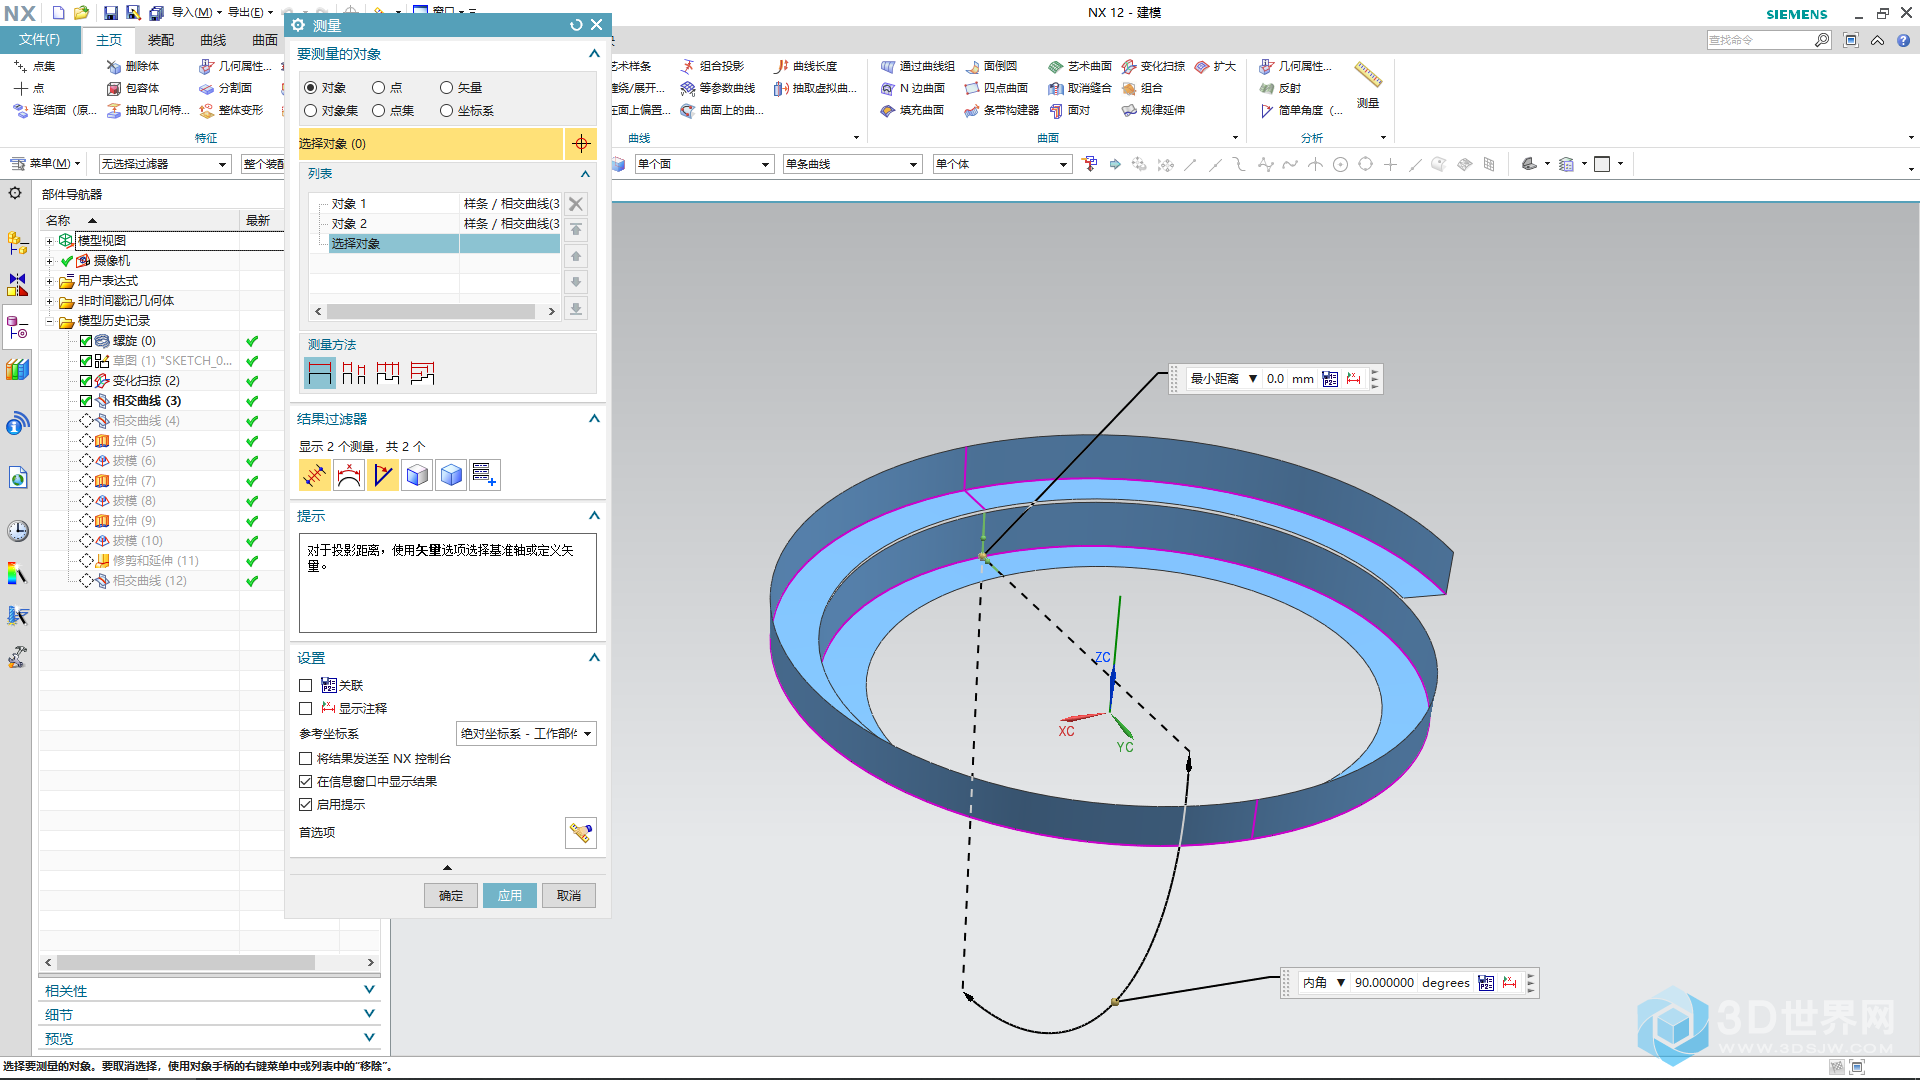Remove selected item from the 列表

point(576,204)
